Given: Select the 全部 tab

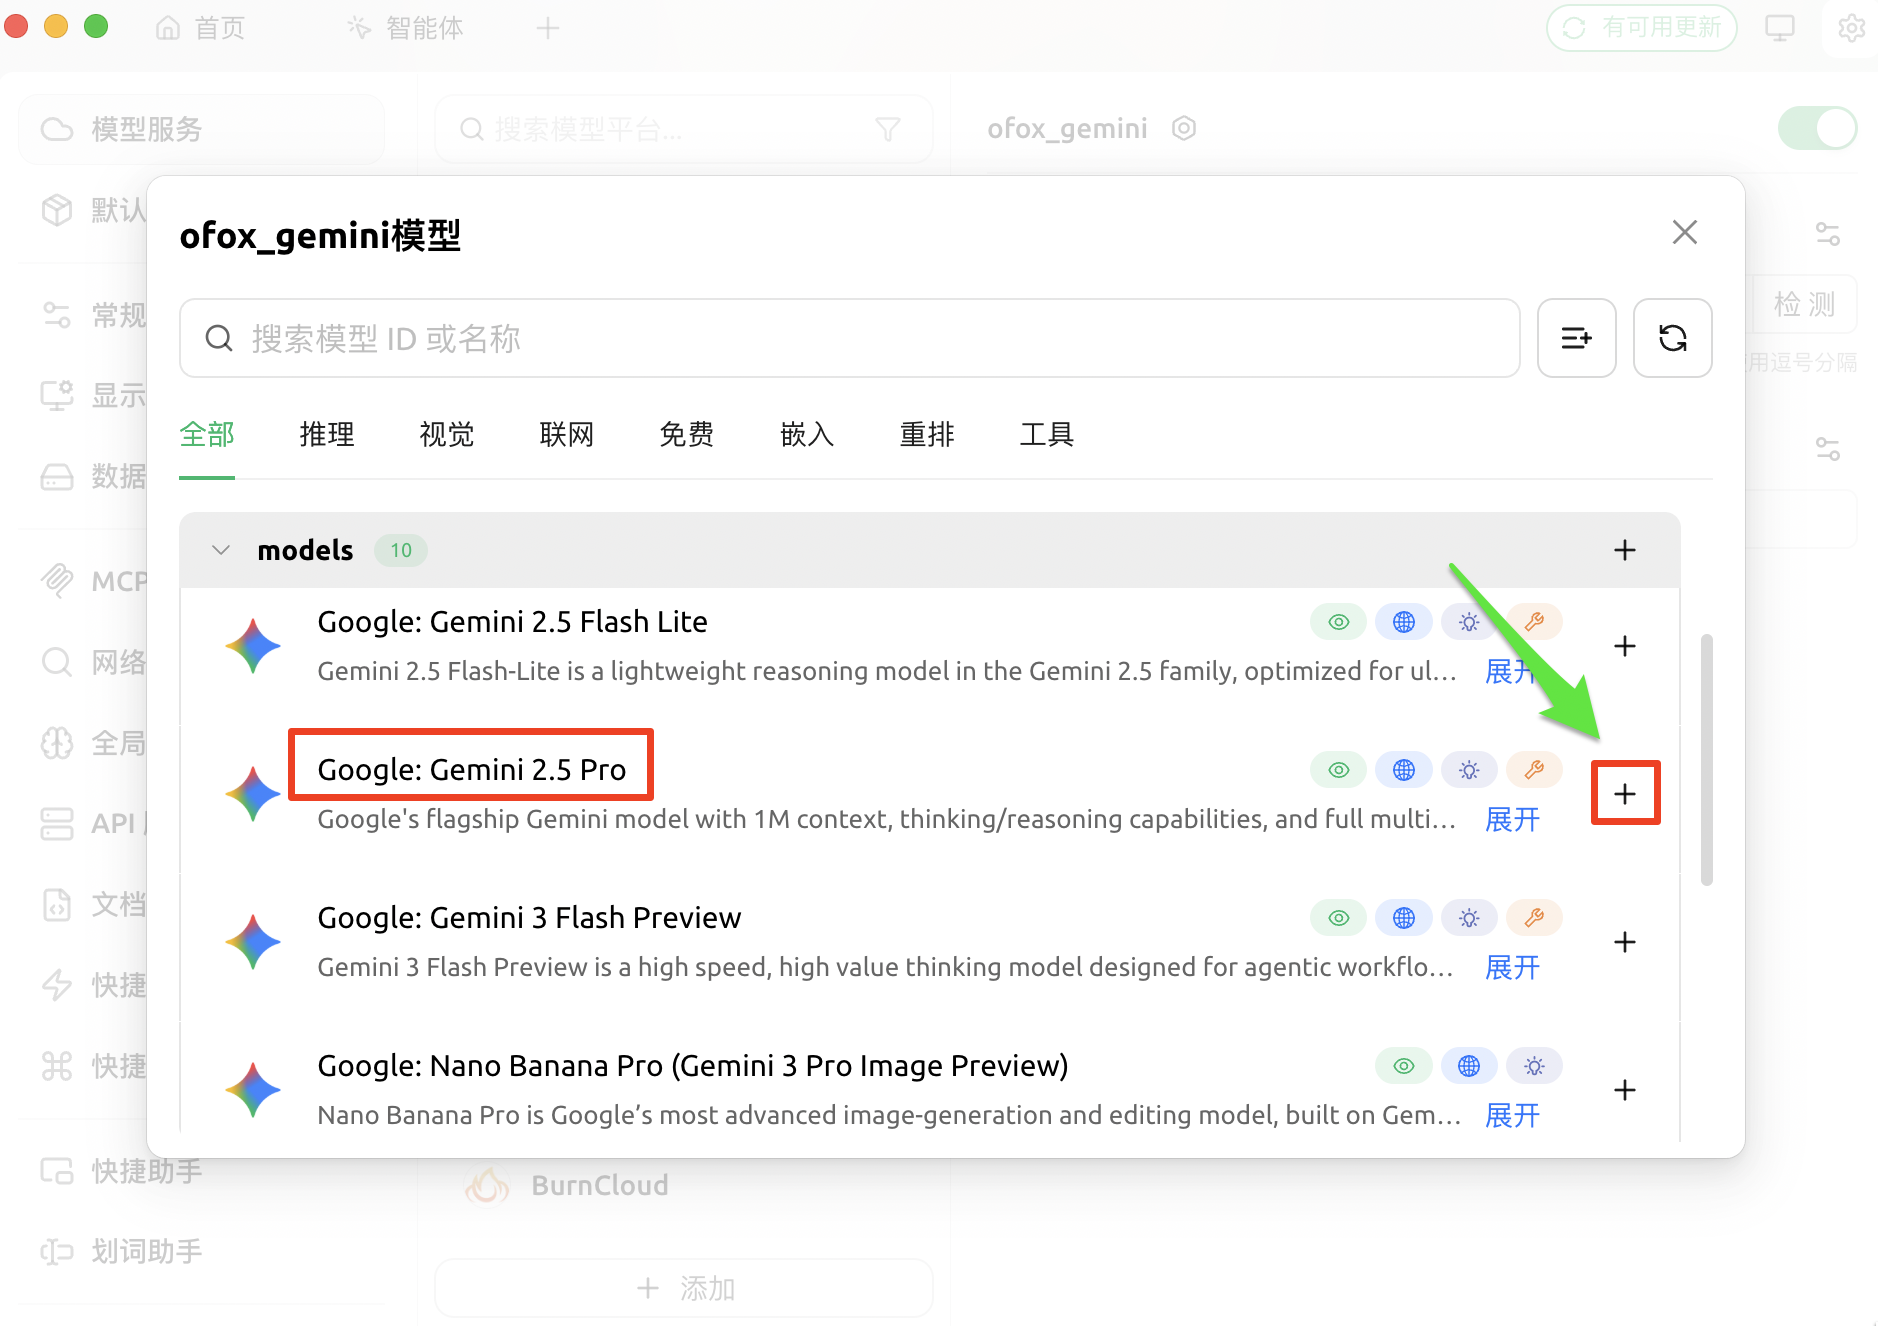Looking at the screenshot, I should click(207, 434).
